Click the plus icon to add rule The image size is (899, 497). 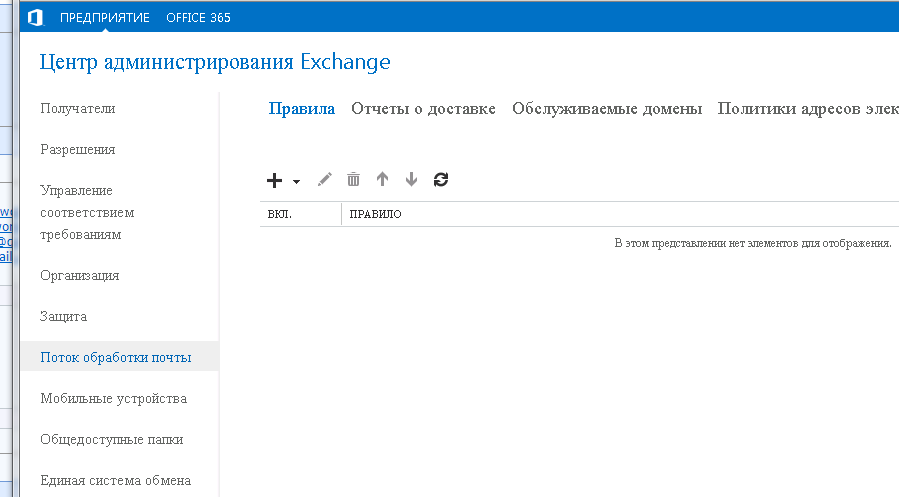[275, 180]
